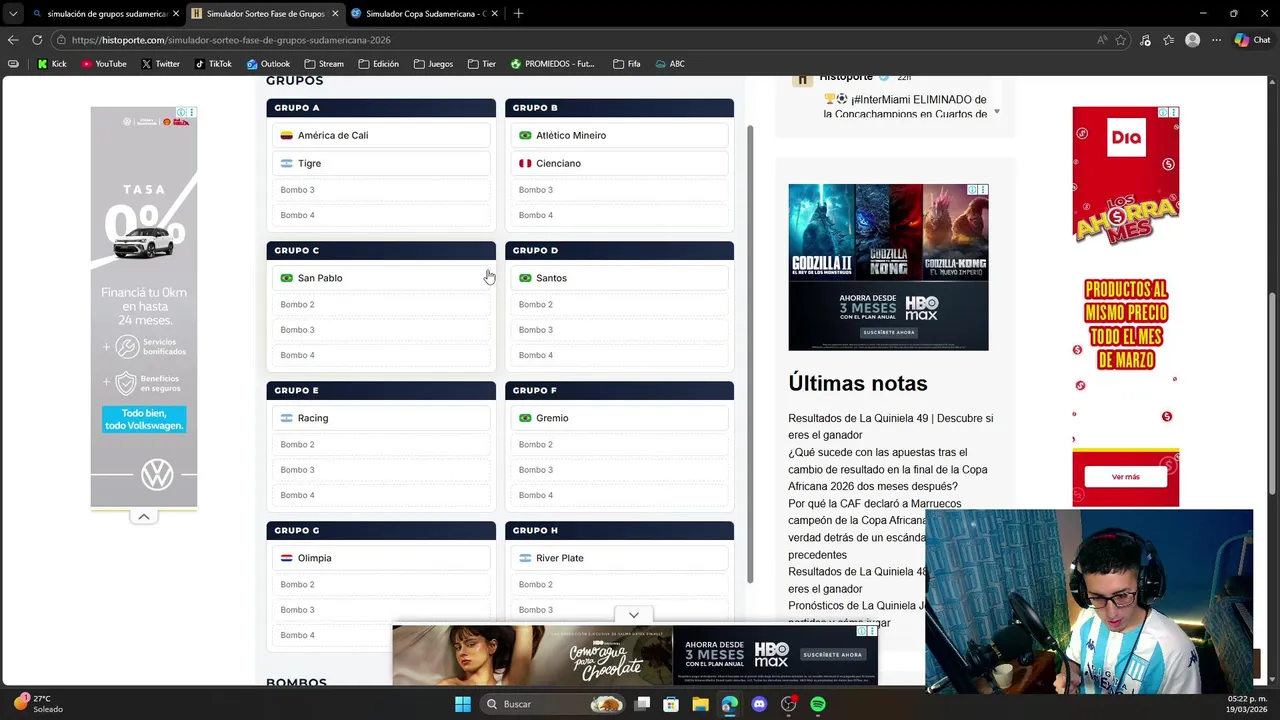Close the simulación de grupos sudamericana tab
Image resolution: width=1280 pixels, height=720 pixels.
pos(176,14)
